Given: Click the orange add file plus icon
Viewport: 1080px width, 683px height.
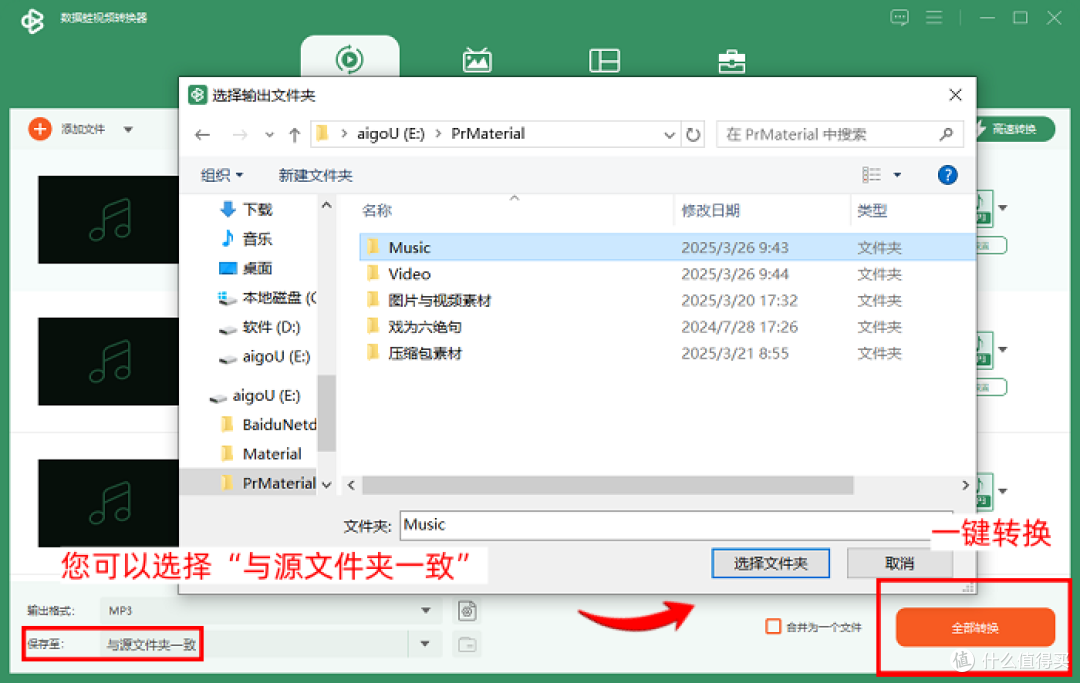Looking at the screenshot, I should tap(40, 129).
